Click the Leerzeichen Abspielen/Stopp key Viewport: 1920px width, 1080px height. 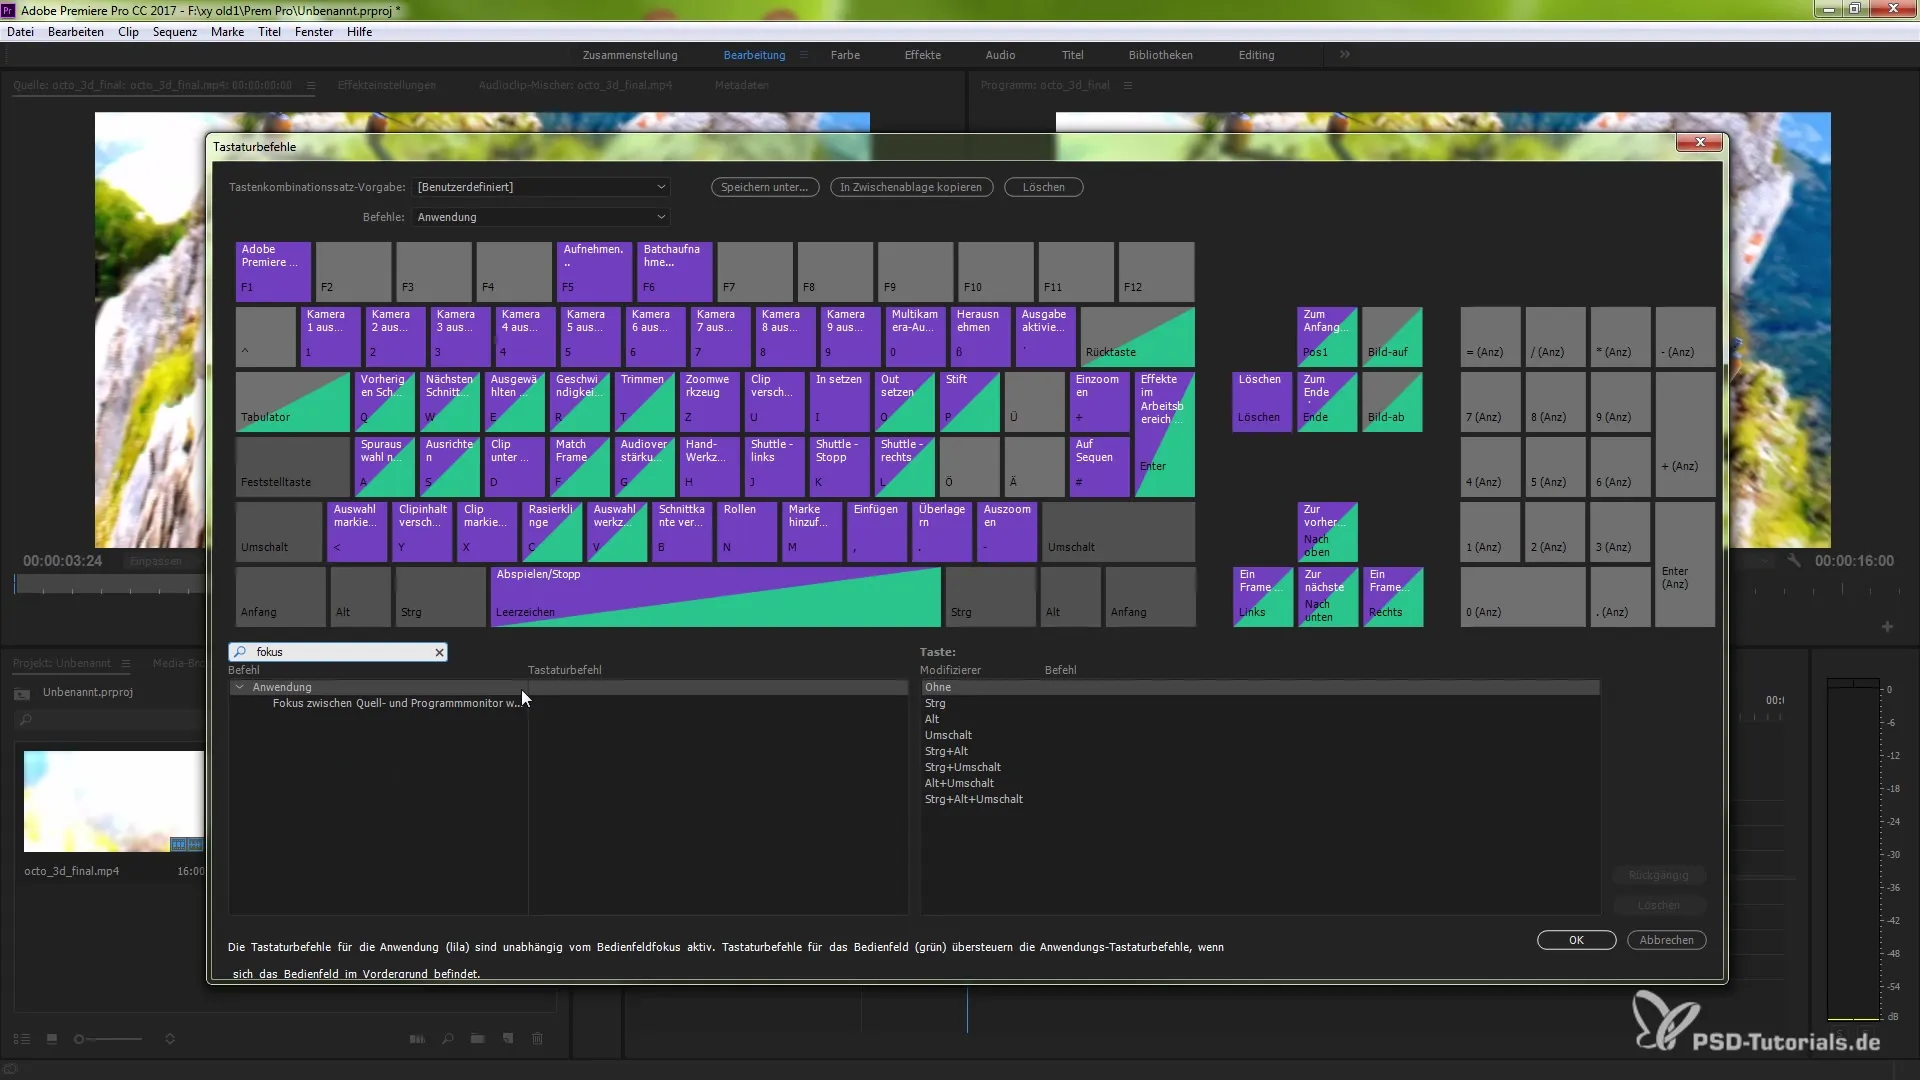coord(715,597)
